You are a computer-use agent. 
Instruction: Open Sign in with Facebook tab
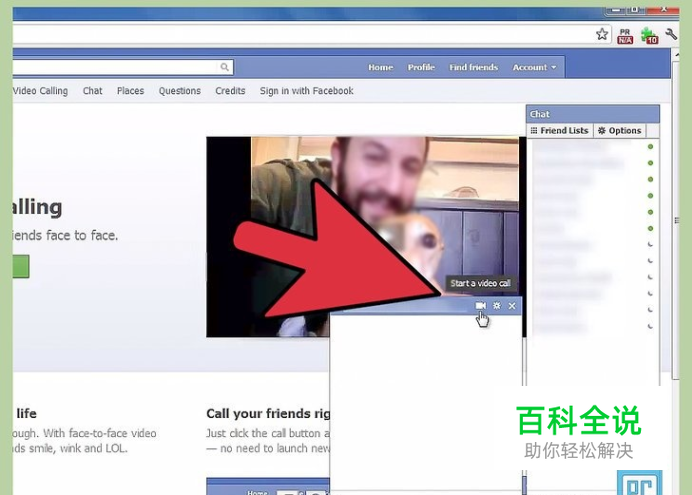306,91
